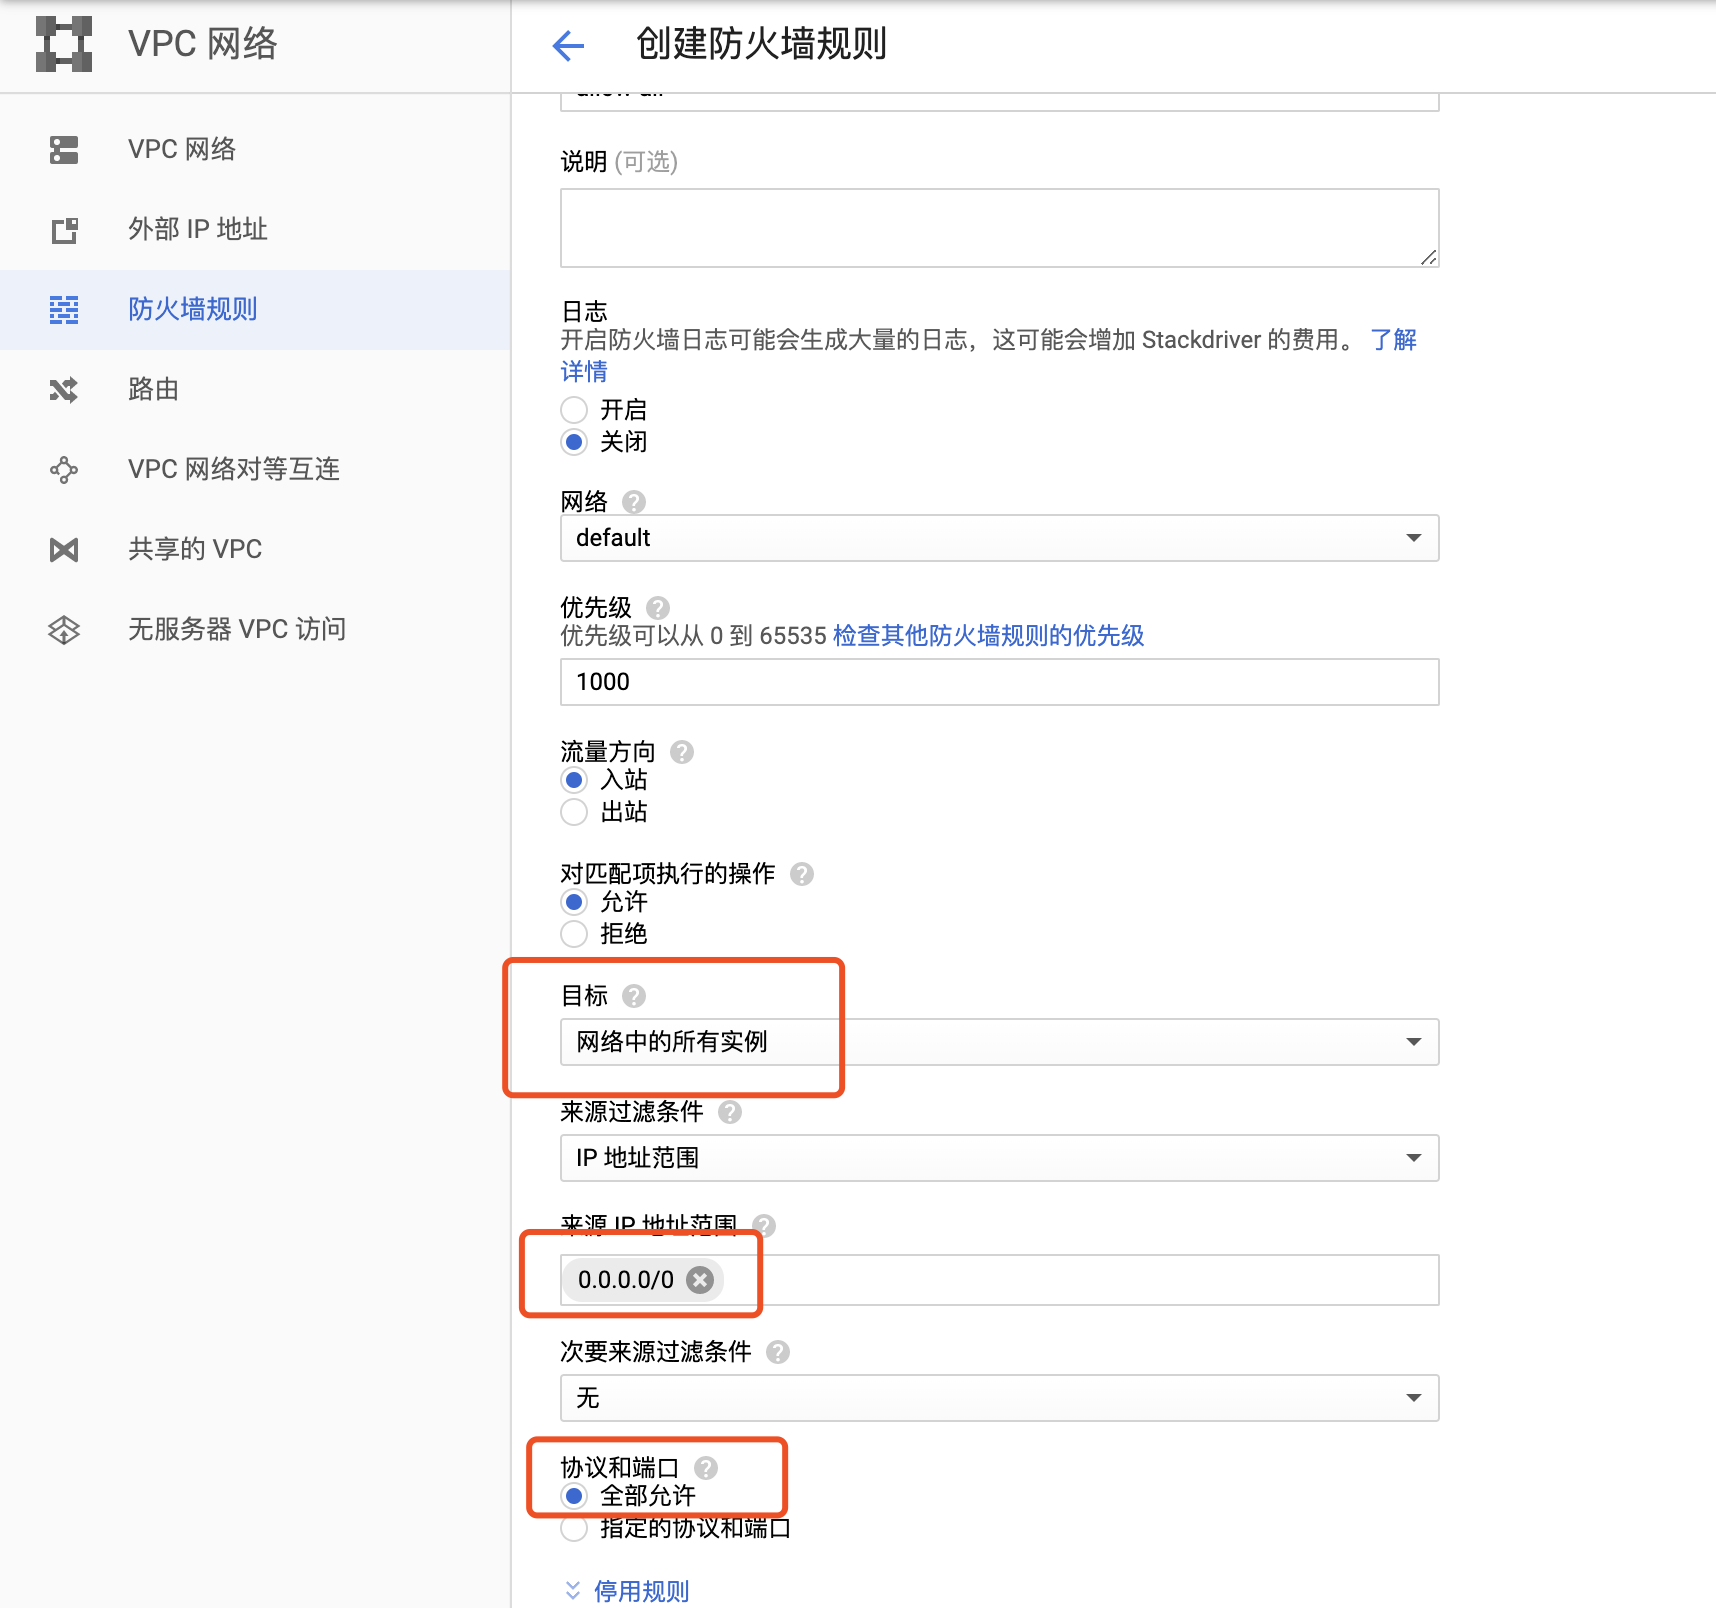Click inside the 说明 description textarea

1000,228
